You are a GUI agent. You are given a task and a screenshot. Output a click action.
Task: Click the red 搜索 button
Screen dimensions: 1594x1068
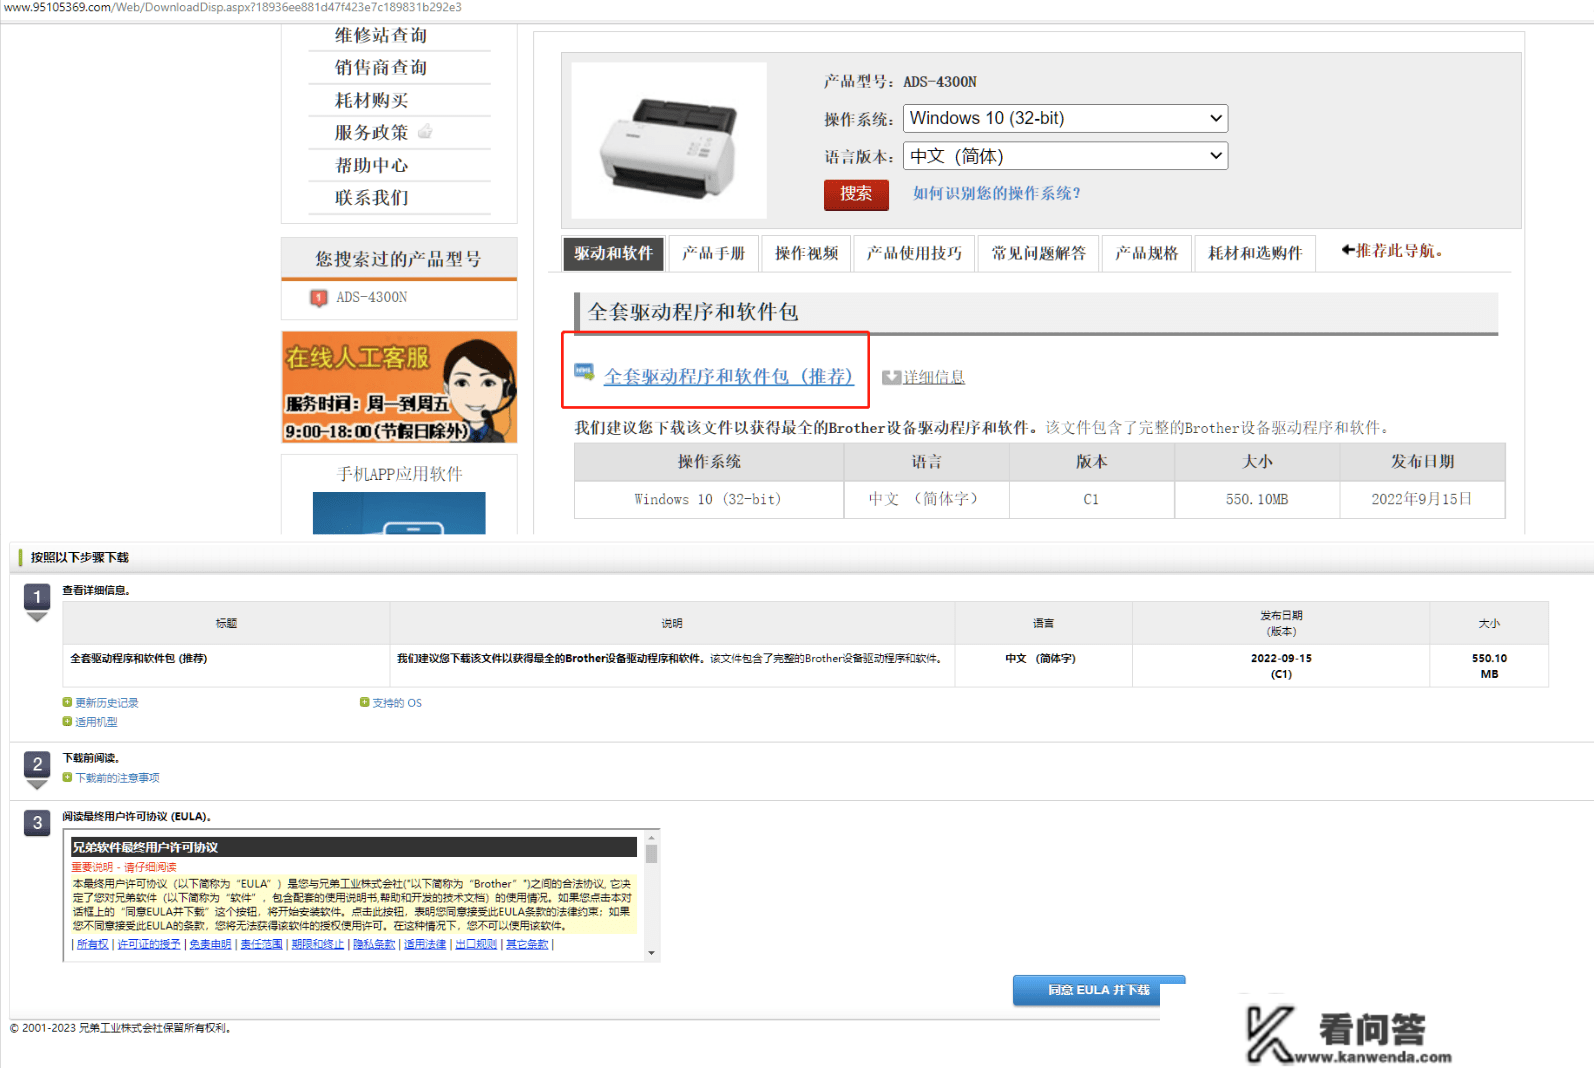[x=856, y=194]
